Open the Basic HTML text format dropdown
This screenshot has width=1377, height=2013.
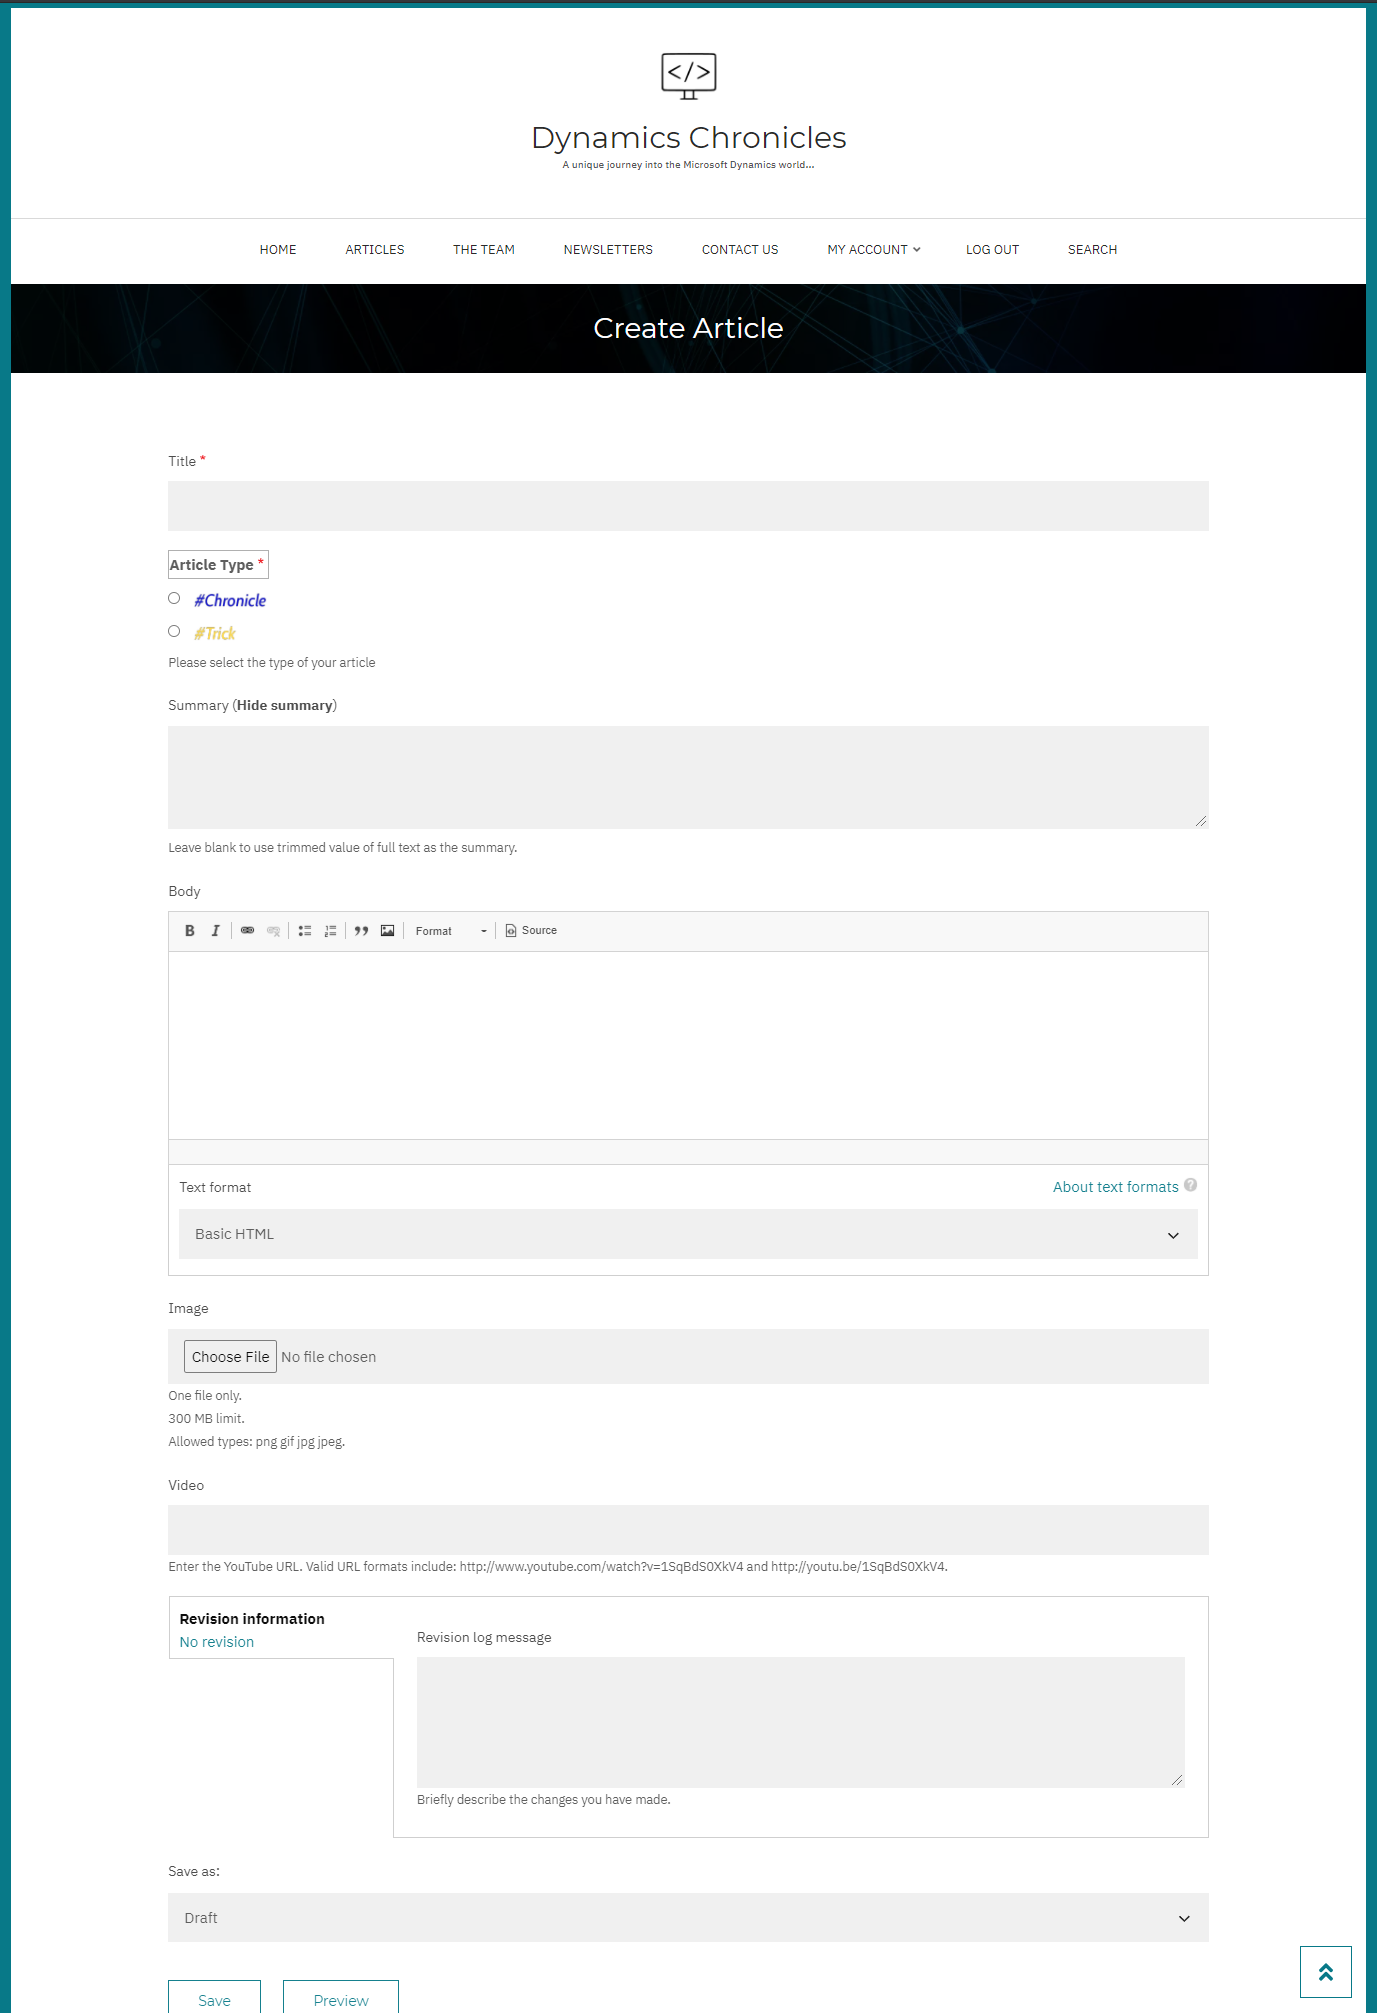688,1234
